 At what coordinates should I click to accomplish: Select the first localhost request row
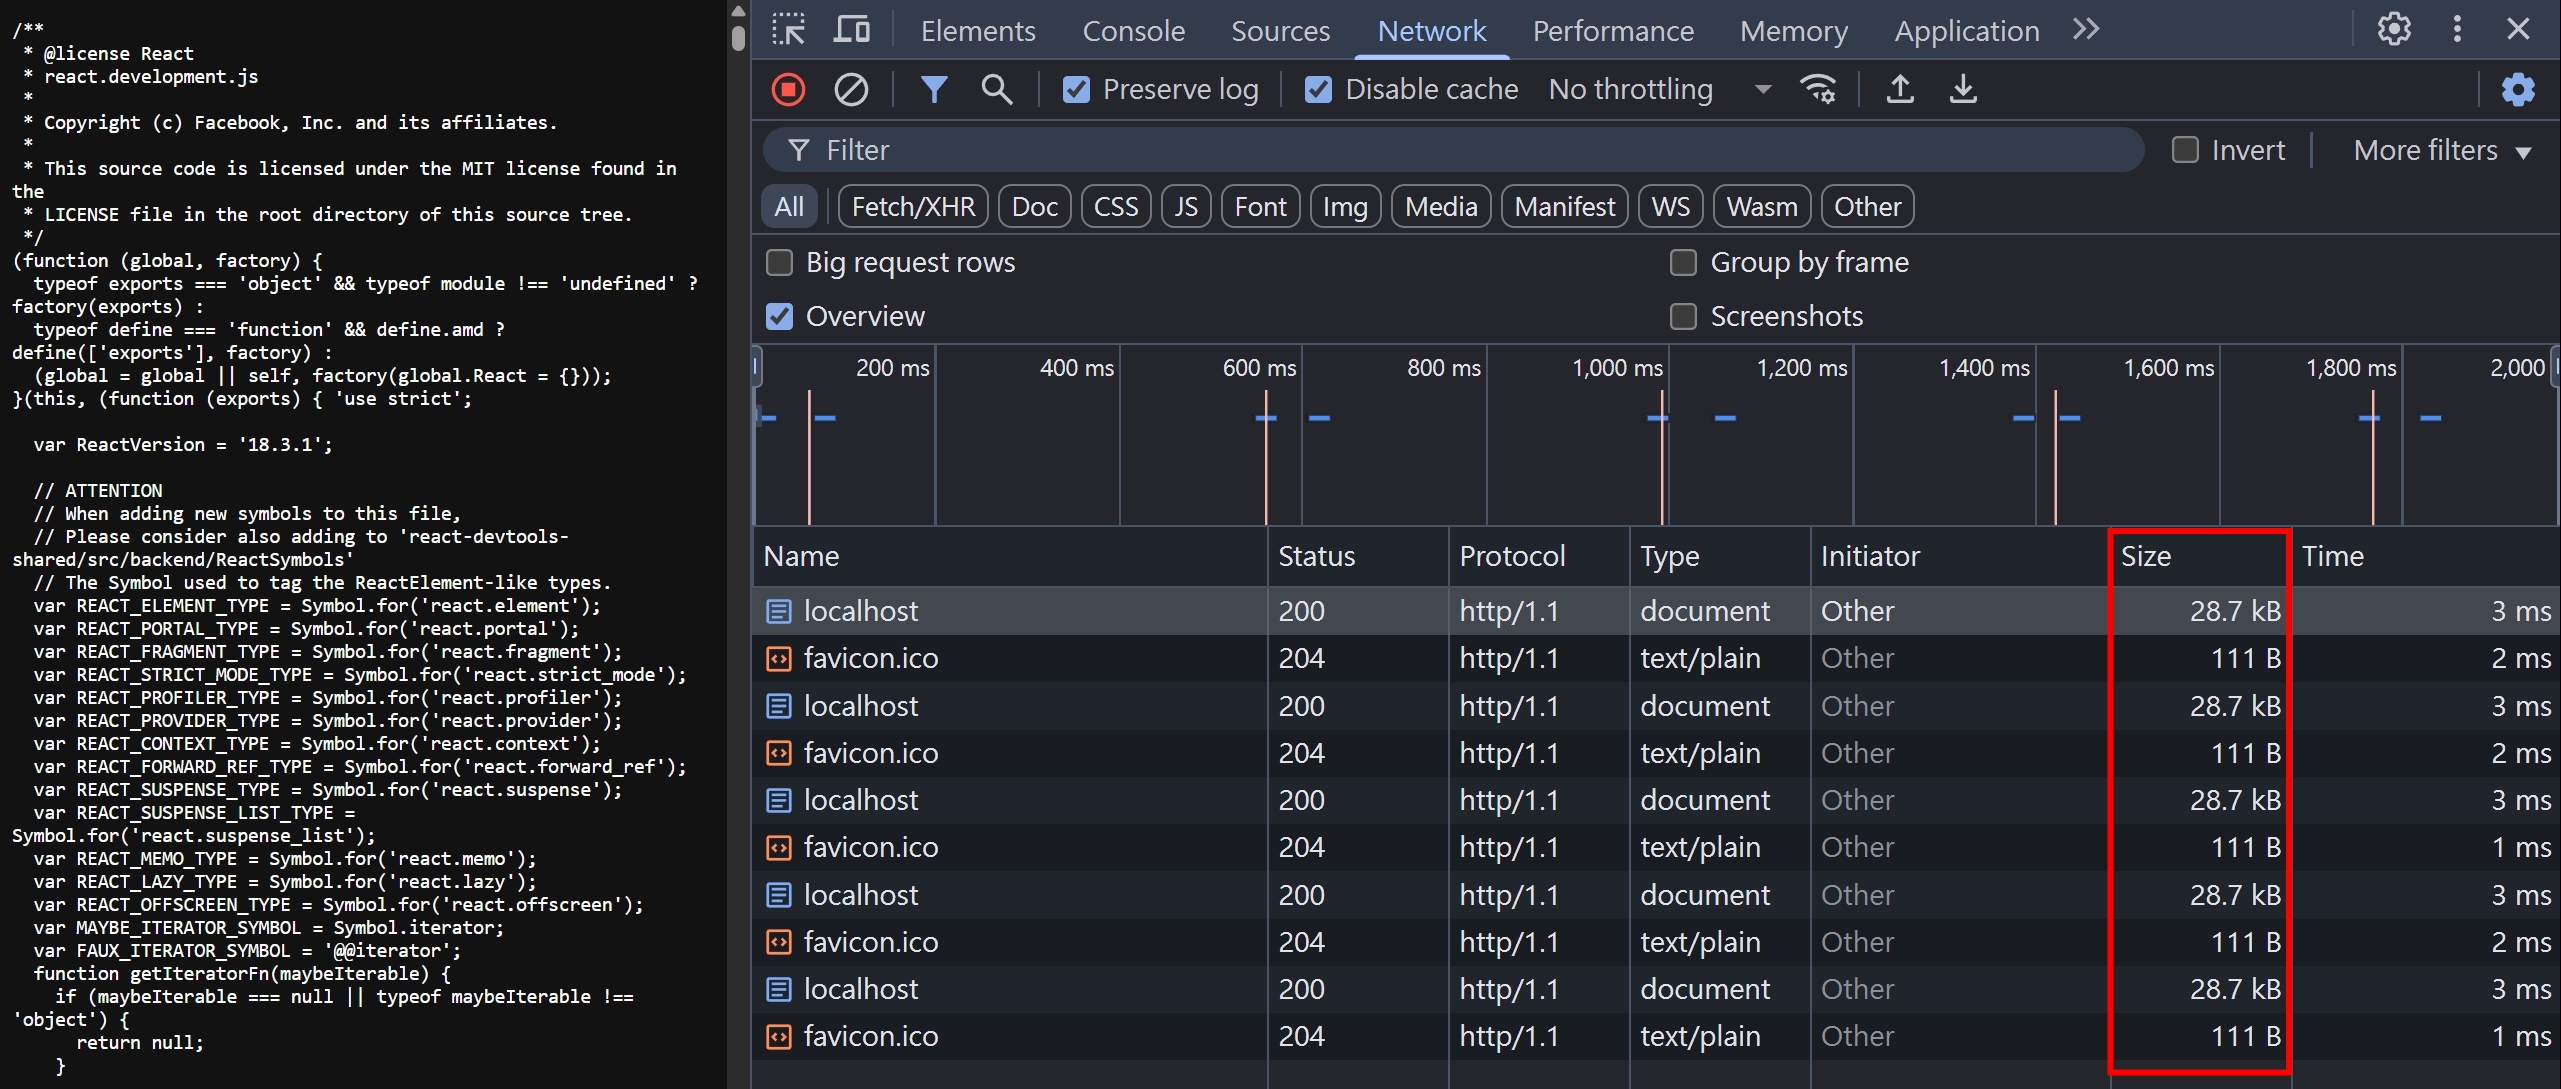coord(1656,611)
